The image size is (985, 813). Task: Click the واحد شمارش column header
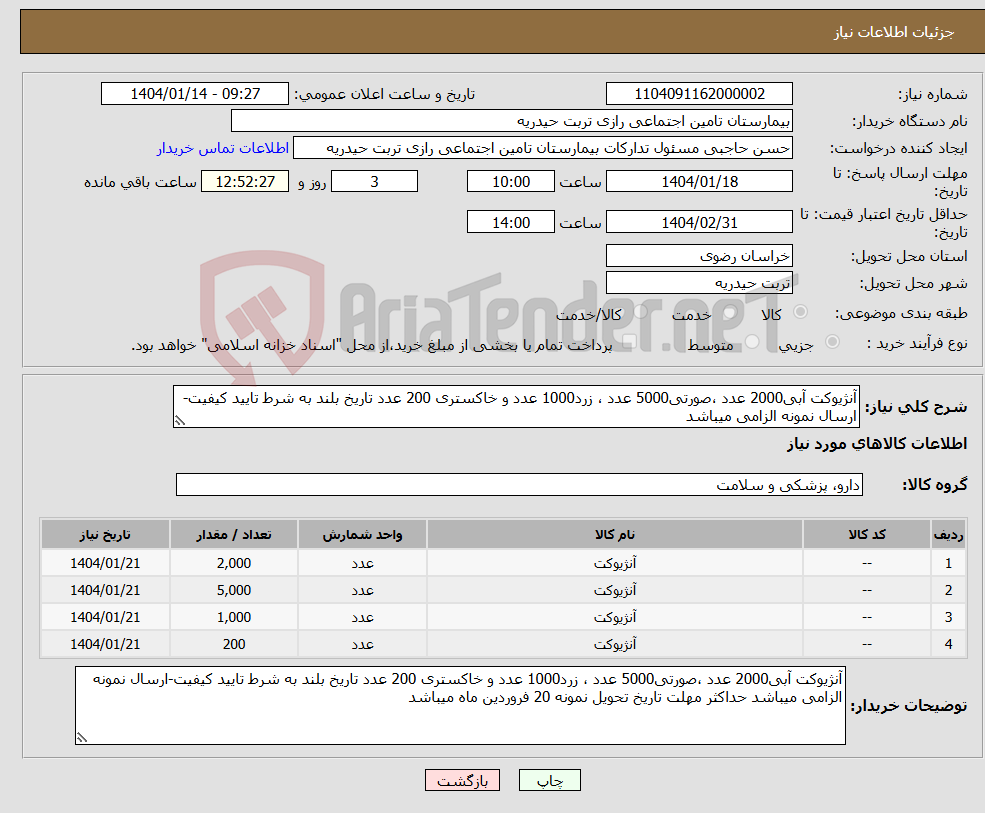[362, 535]
